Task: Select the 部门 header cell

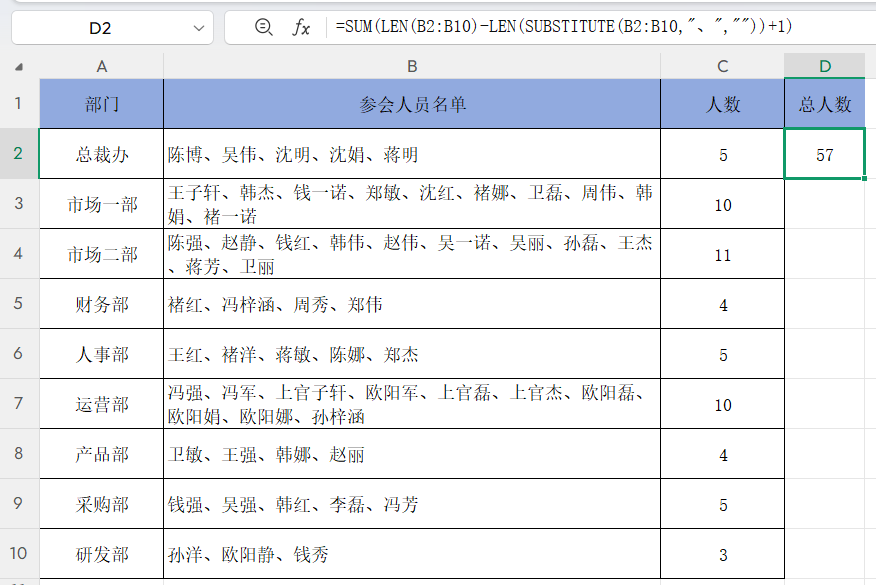Action: (99, 104)
